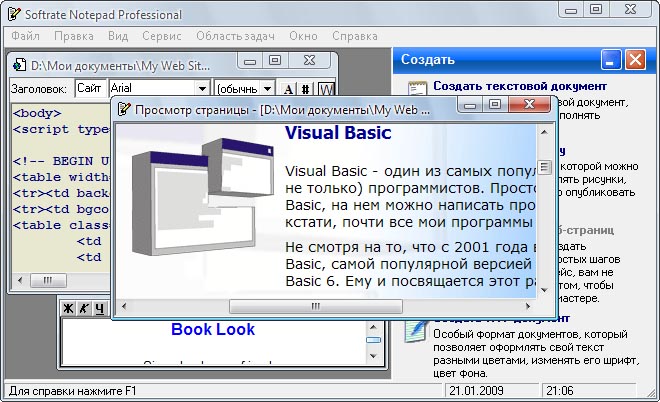Expand the обычный style dropdown
Image resolution: width=660 pixels, height=402 pixels.
pos(267,89)
